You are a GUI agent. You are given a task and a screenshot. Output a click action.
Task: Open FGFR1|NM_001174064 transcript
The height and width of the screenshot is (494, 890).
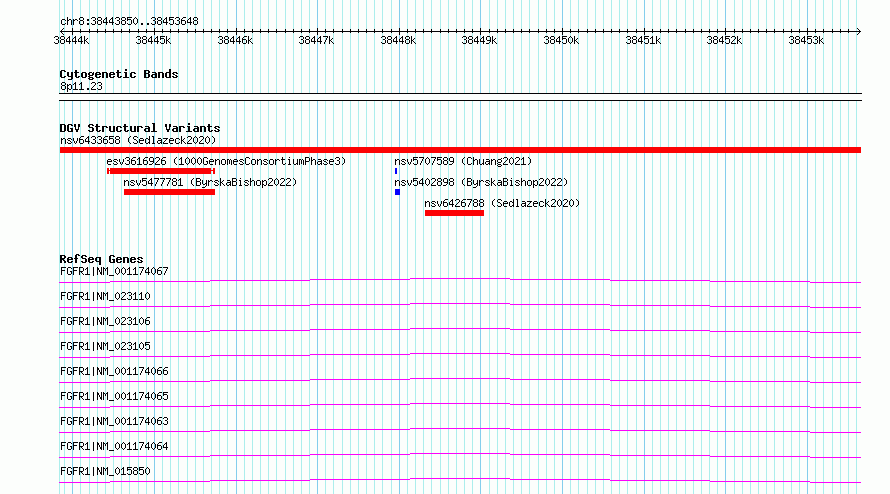pyautogui.click(x=114, y=446)
